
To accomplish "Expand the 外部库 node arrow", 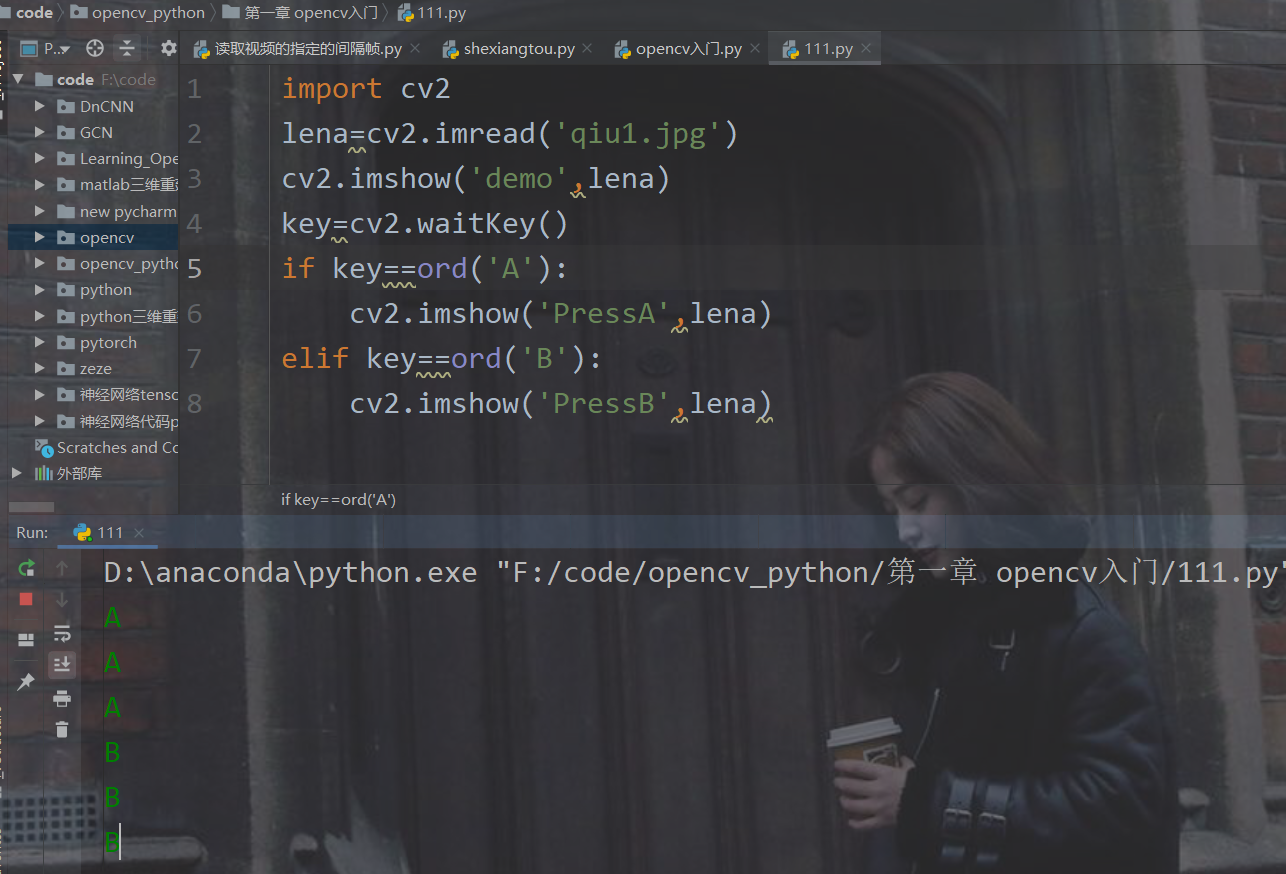I will (x=17, y=472).
